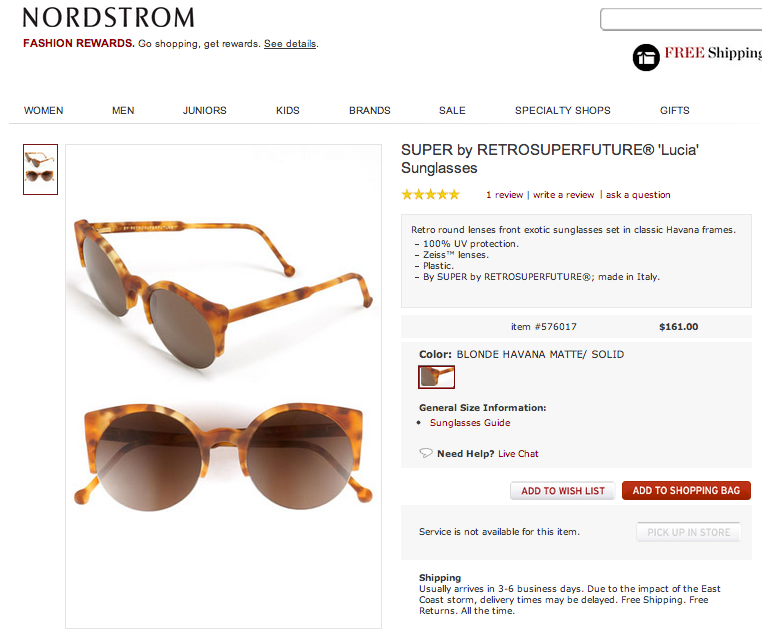This screenshot has width=762, height=629.
Task: Click the Pick Up in Store button
Action: point(689,532)
